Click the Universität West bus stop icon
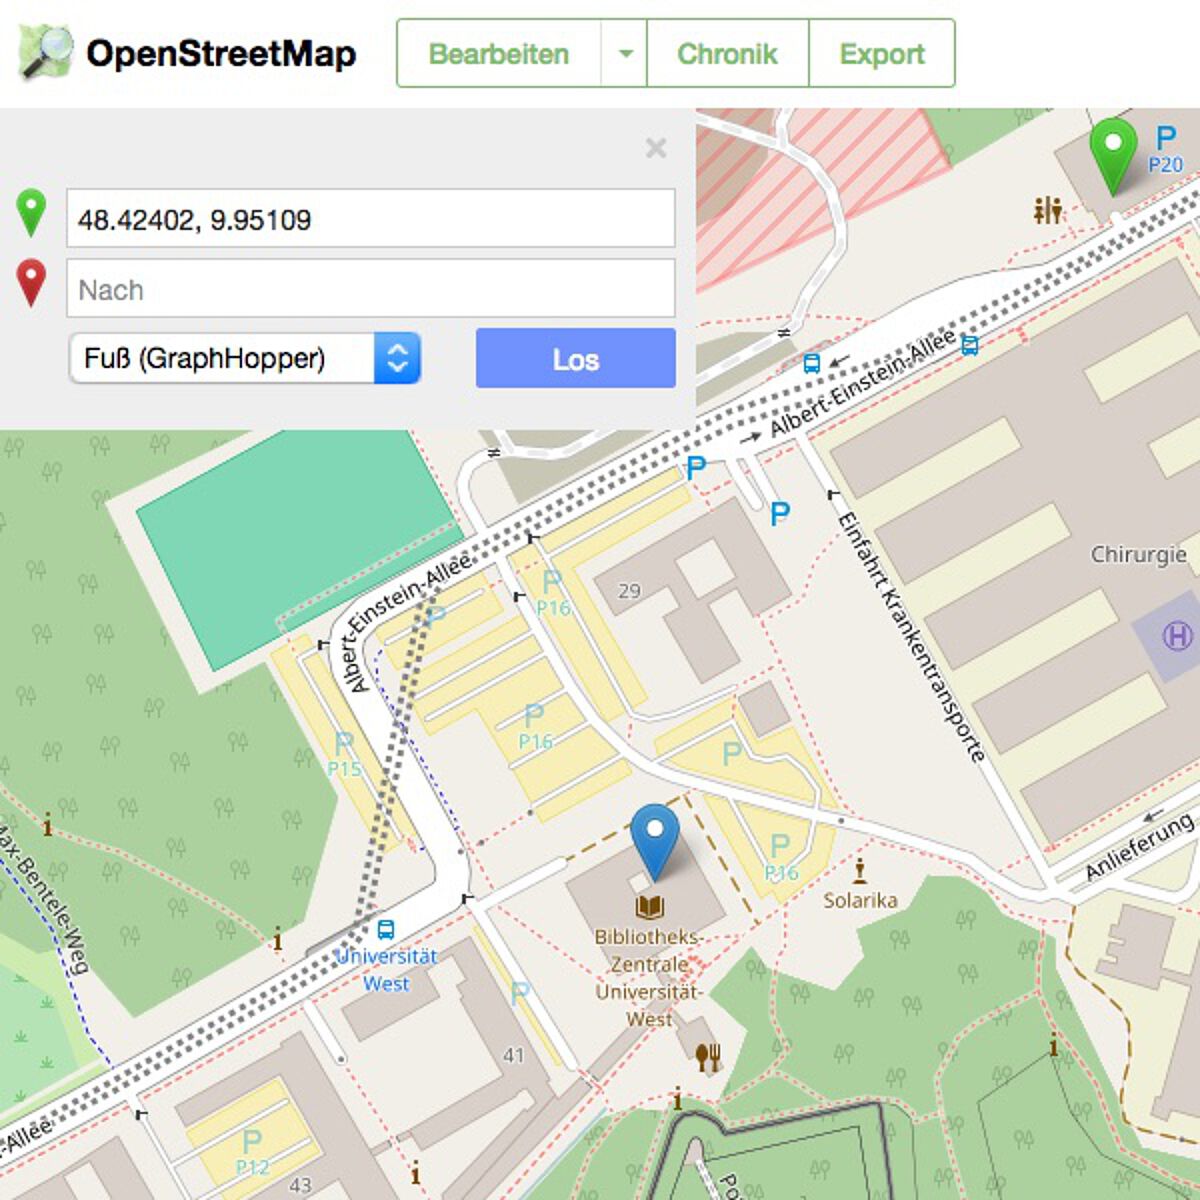Screen dimensions: 1200x1200 pyautogui.click(x=386, y=929)
